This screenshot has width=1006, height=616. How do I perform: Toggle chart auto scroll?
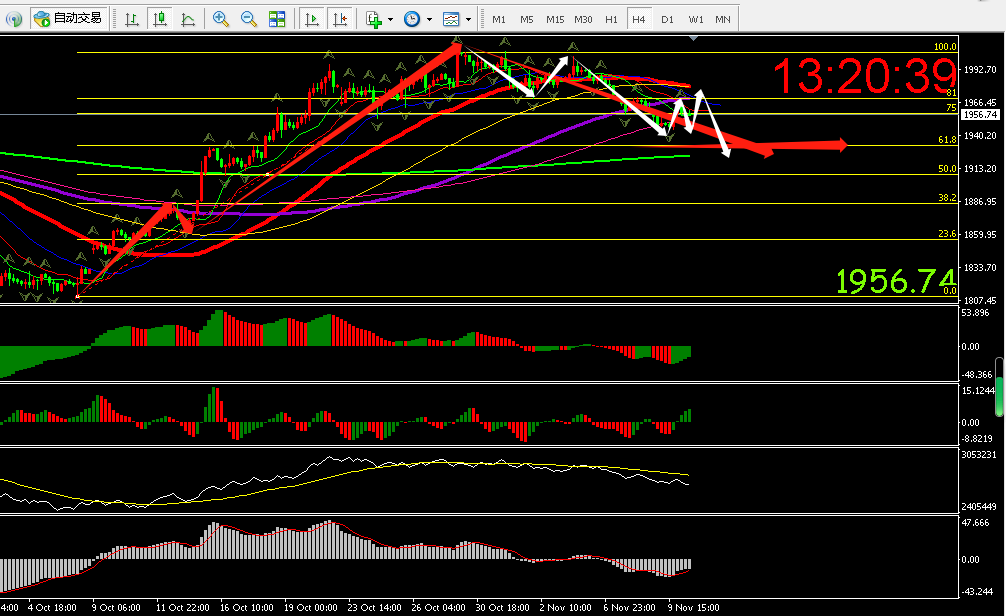pyautogui.click(x=312, y=19)
